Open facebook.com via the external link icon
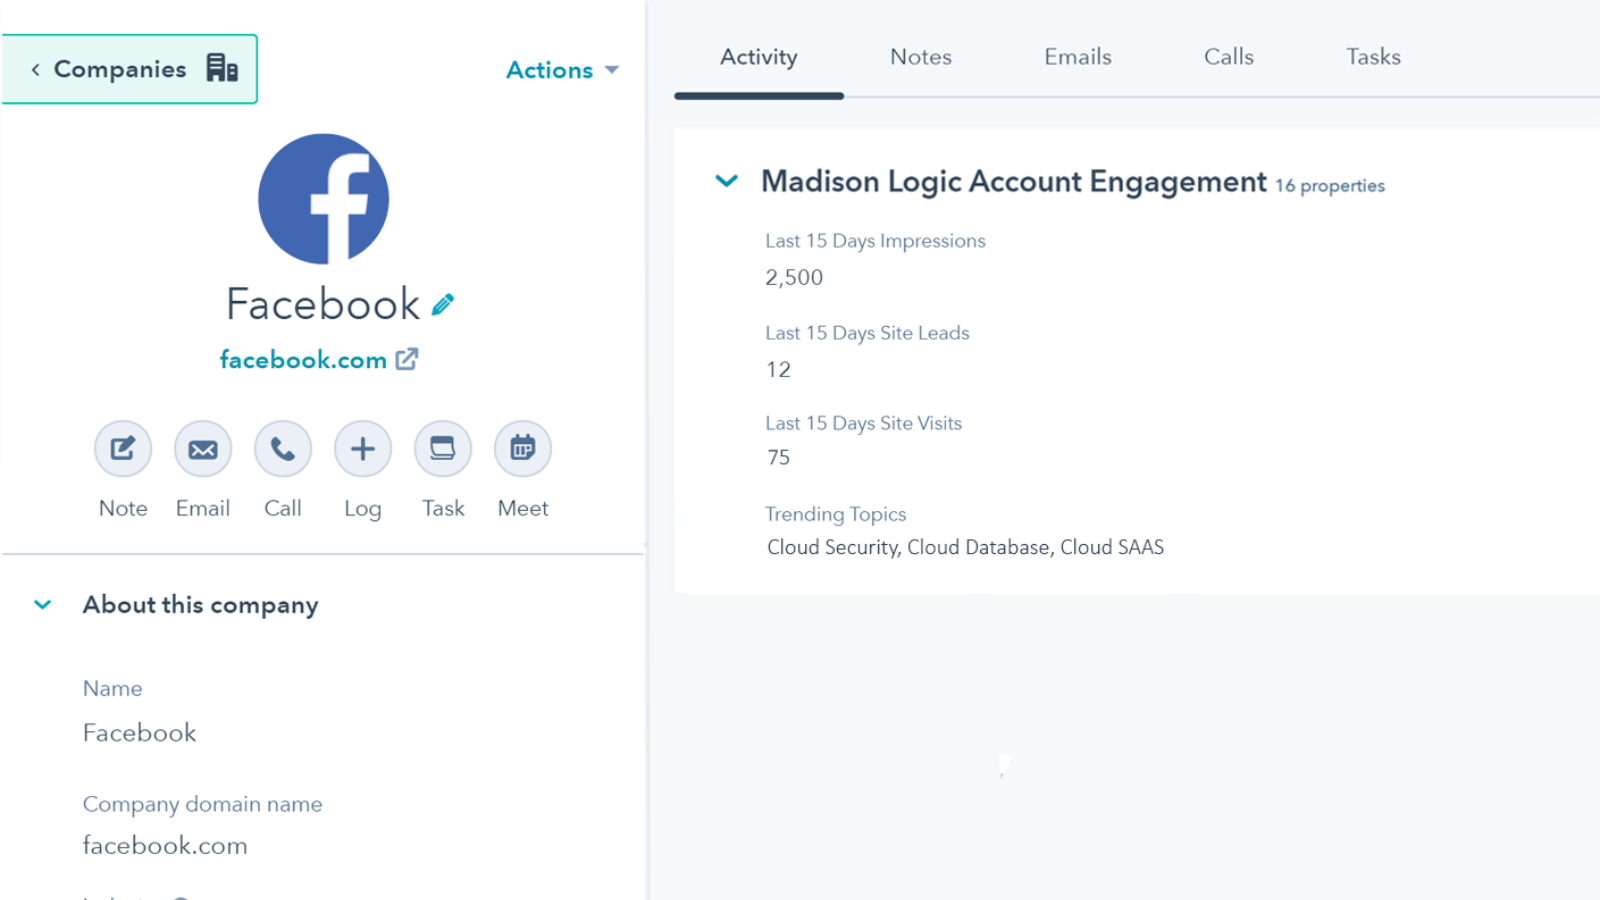 [407, 359]
